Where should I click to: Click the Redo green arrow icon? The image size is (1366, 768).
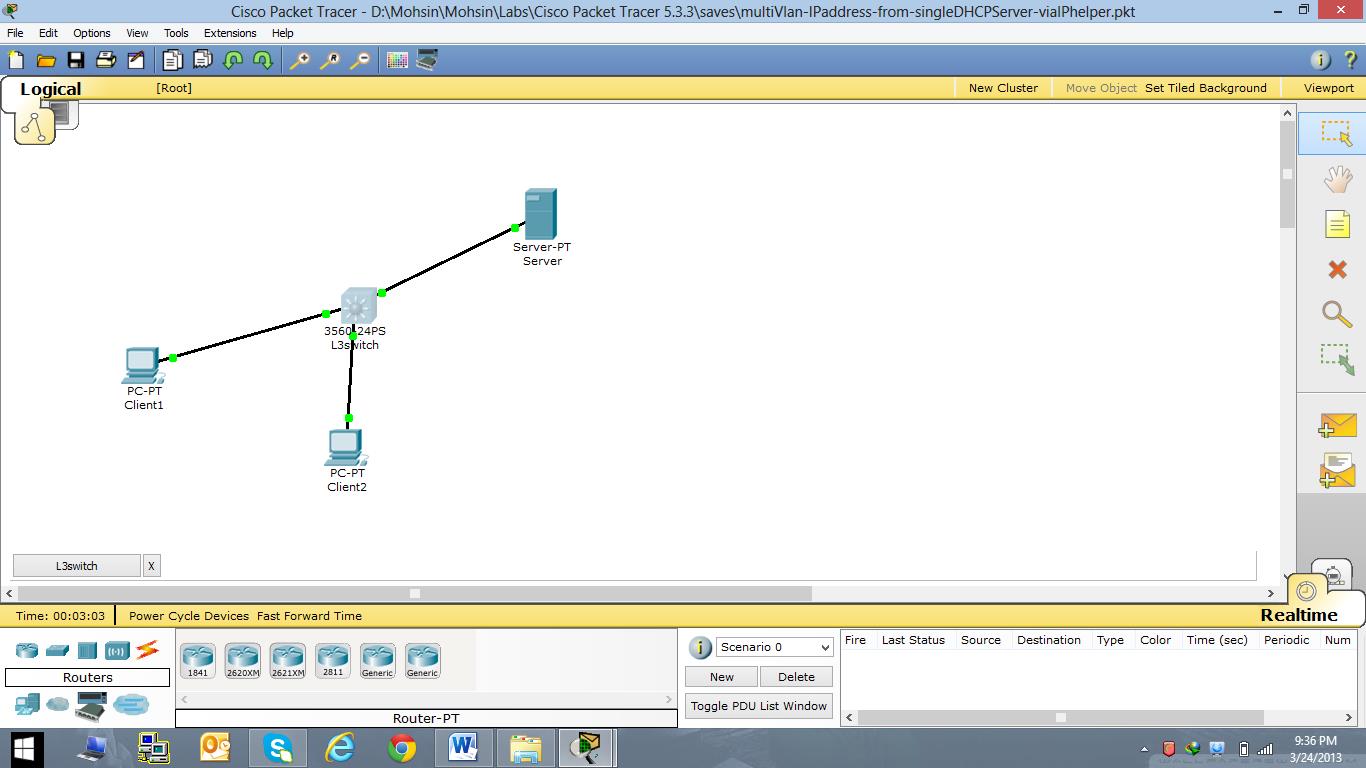coord(263,60)
